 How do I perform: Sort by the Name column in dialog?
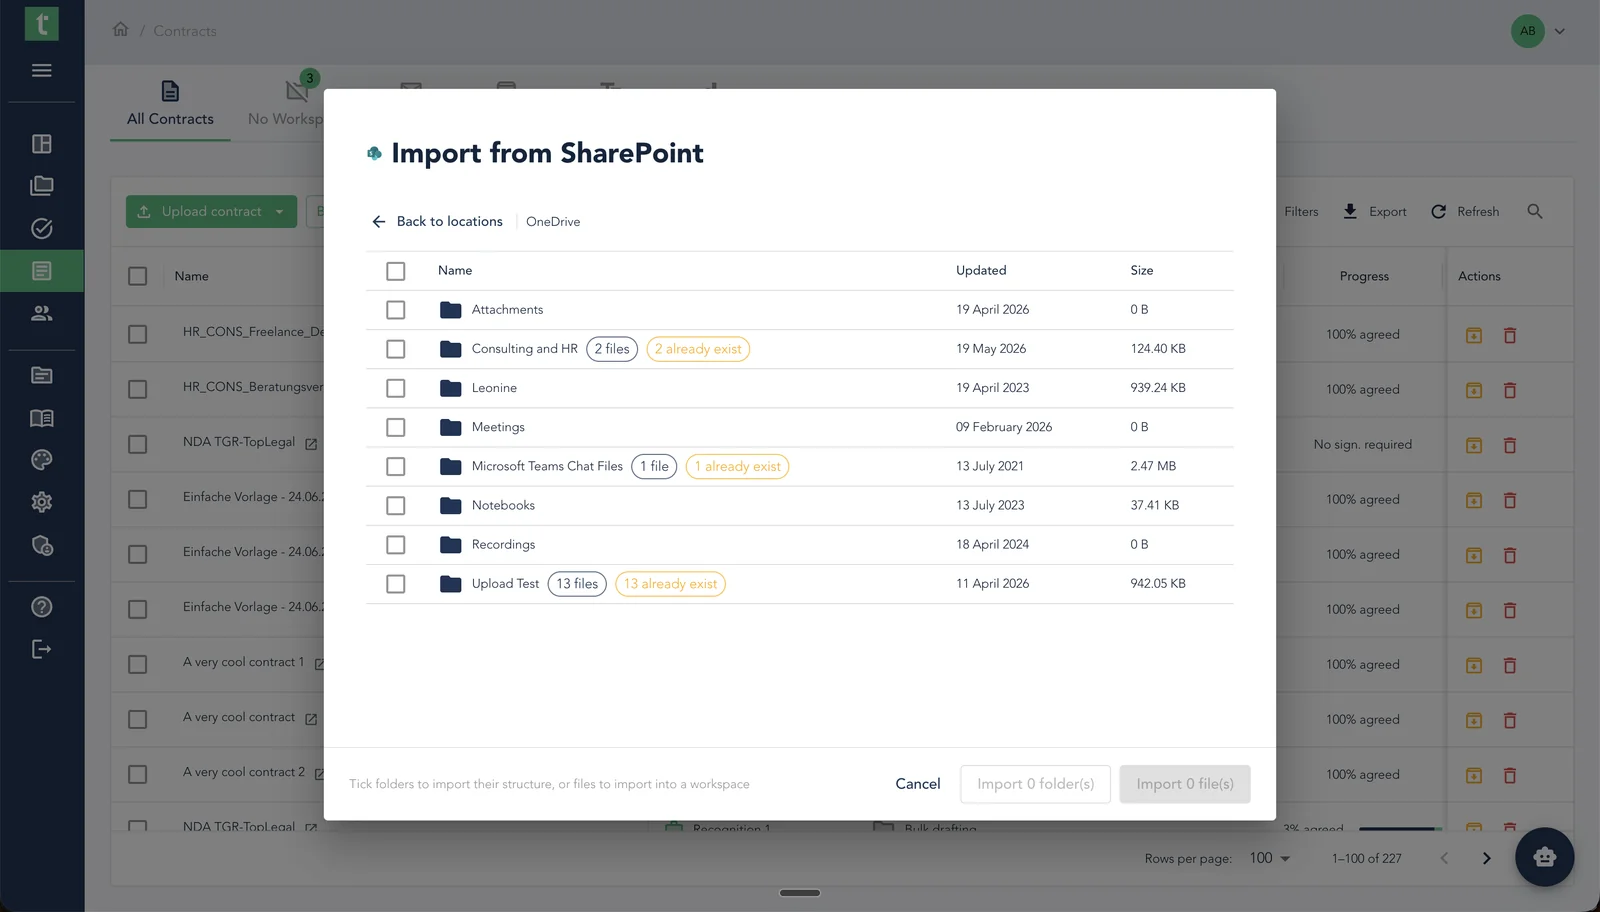455,271
